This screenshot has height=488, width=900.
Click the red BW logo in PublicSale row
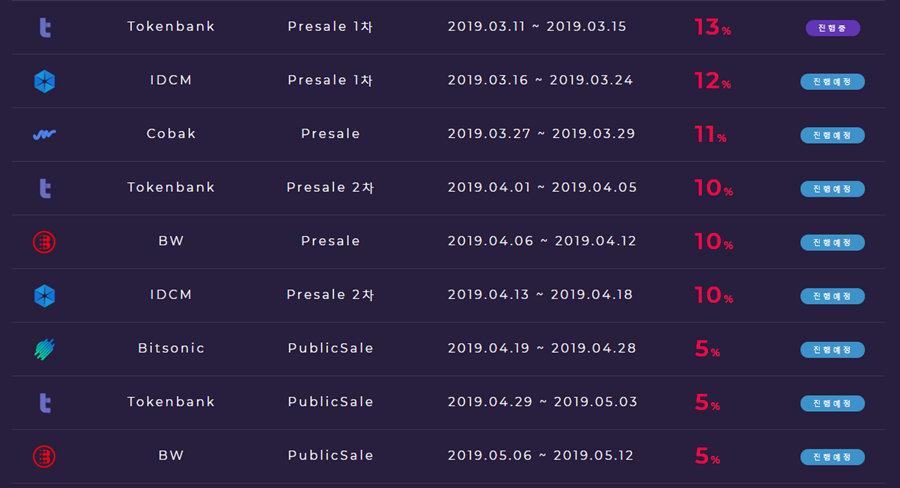click(44, 456)
